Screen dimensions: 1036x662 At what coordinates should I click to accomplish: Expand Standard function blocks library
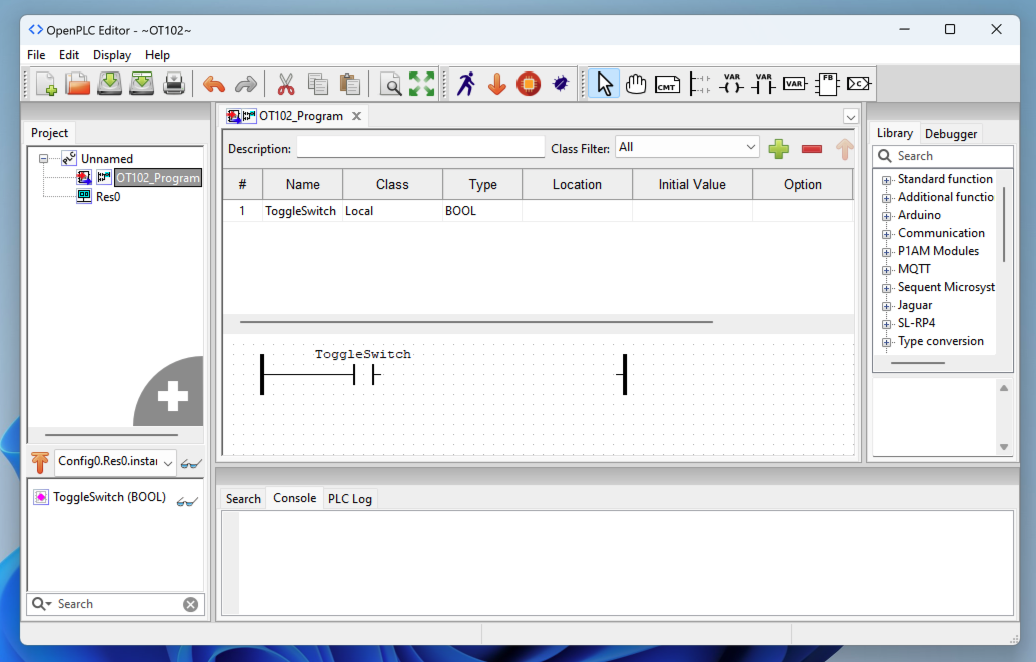click(887, 180)
